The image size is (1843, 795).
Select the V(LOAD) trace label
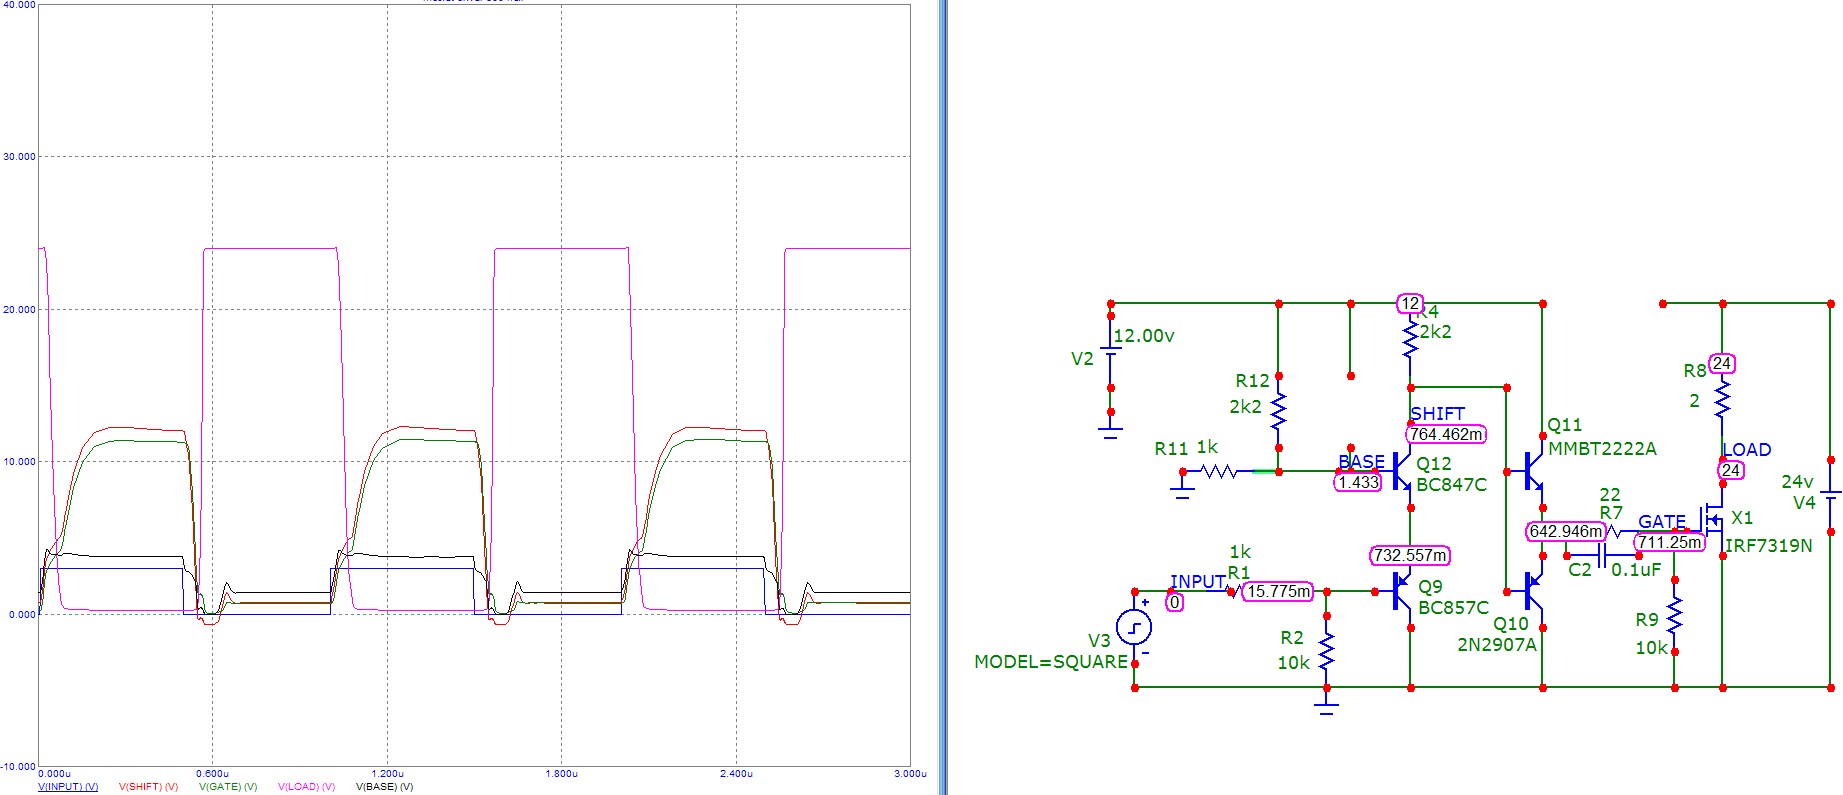306,787
